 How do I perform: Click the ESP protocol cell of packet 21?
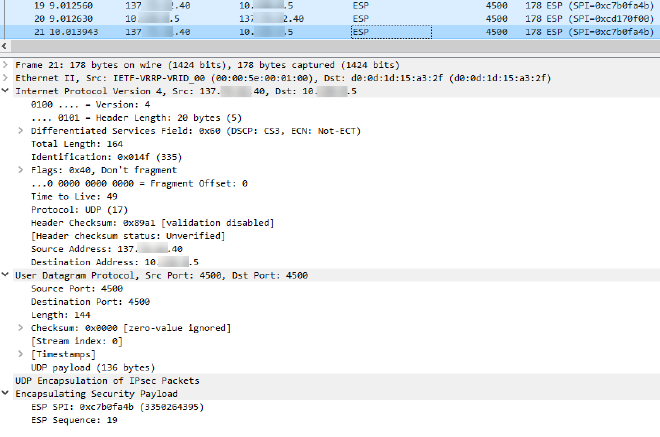point(391,32)
